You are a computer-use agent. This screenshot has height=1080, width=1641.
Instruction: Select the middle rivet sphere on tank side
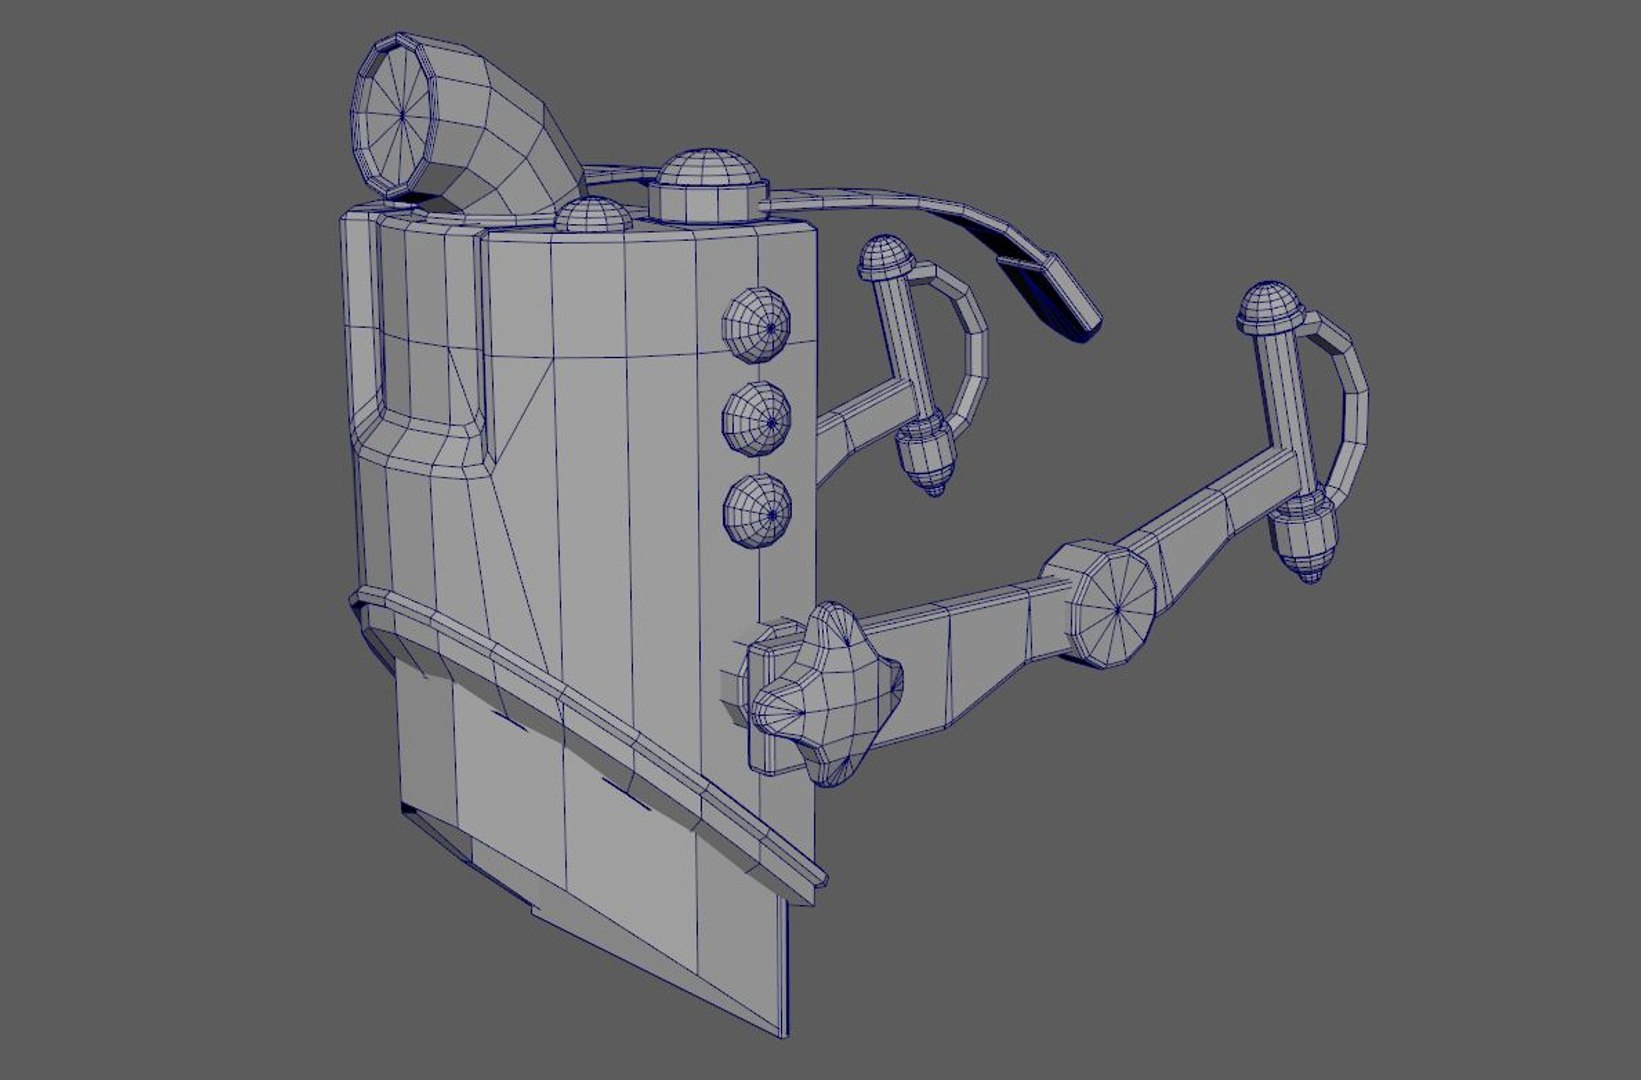coord(757,419)
